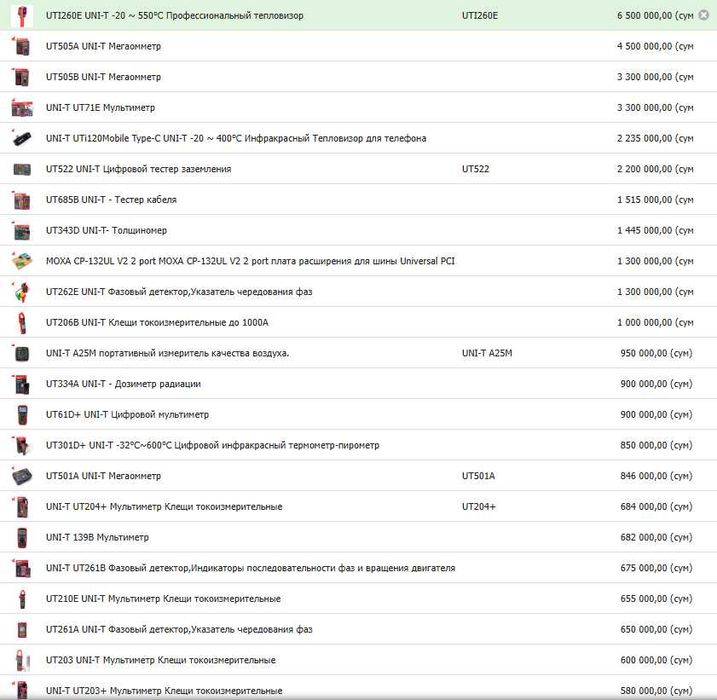717x700 pixels.
Task: Select the UT210E Мультиметр Клещи product name
Action: 163,599
